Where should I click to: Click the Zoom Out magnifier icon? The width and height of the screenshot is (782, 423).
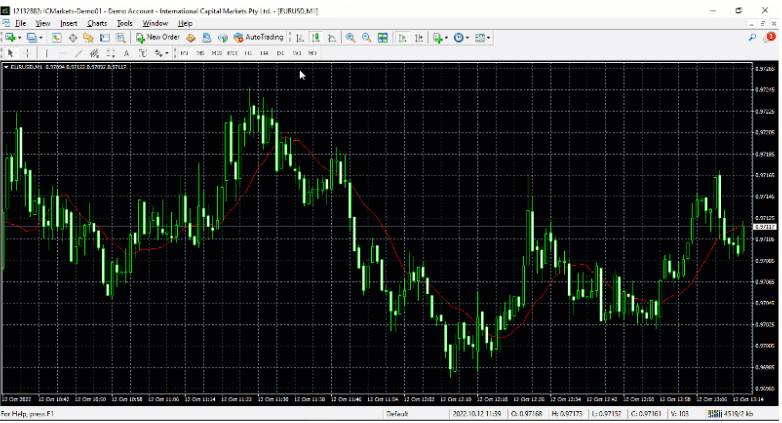click(367, 37)
